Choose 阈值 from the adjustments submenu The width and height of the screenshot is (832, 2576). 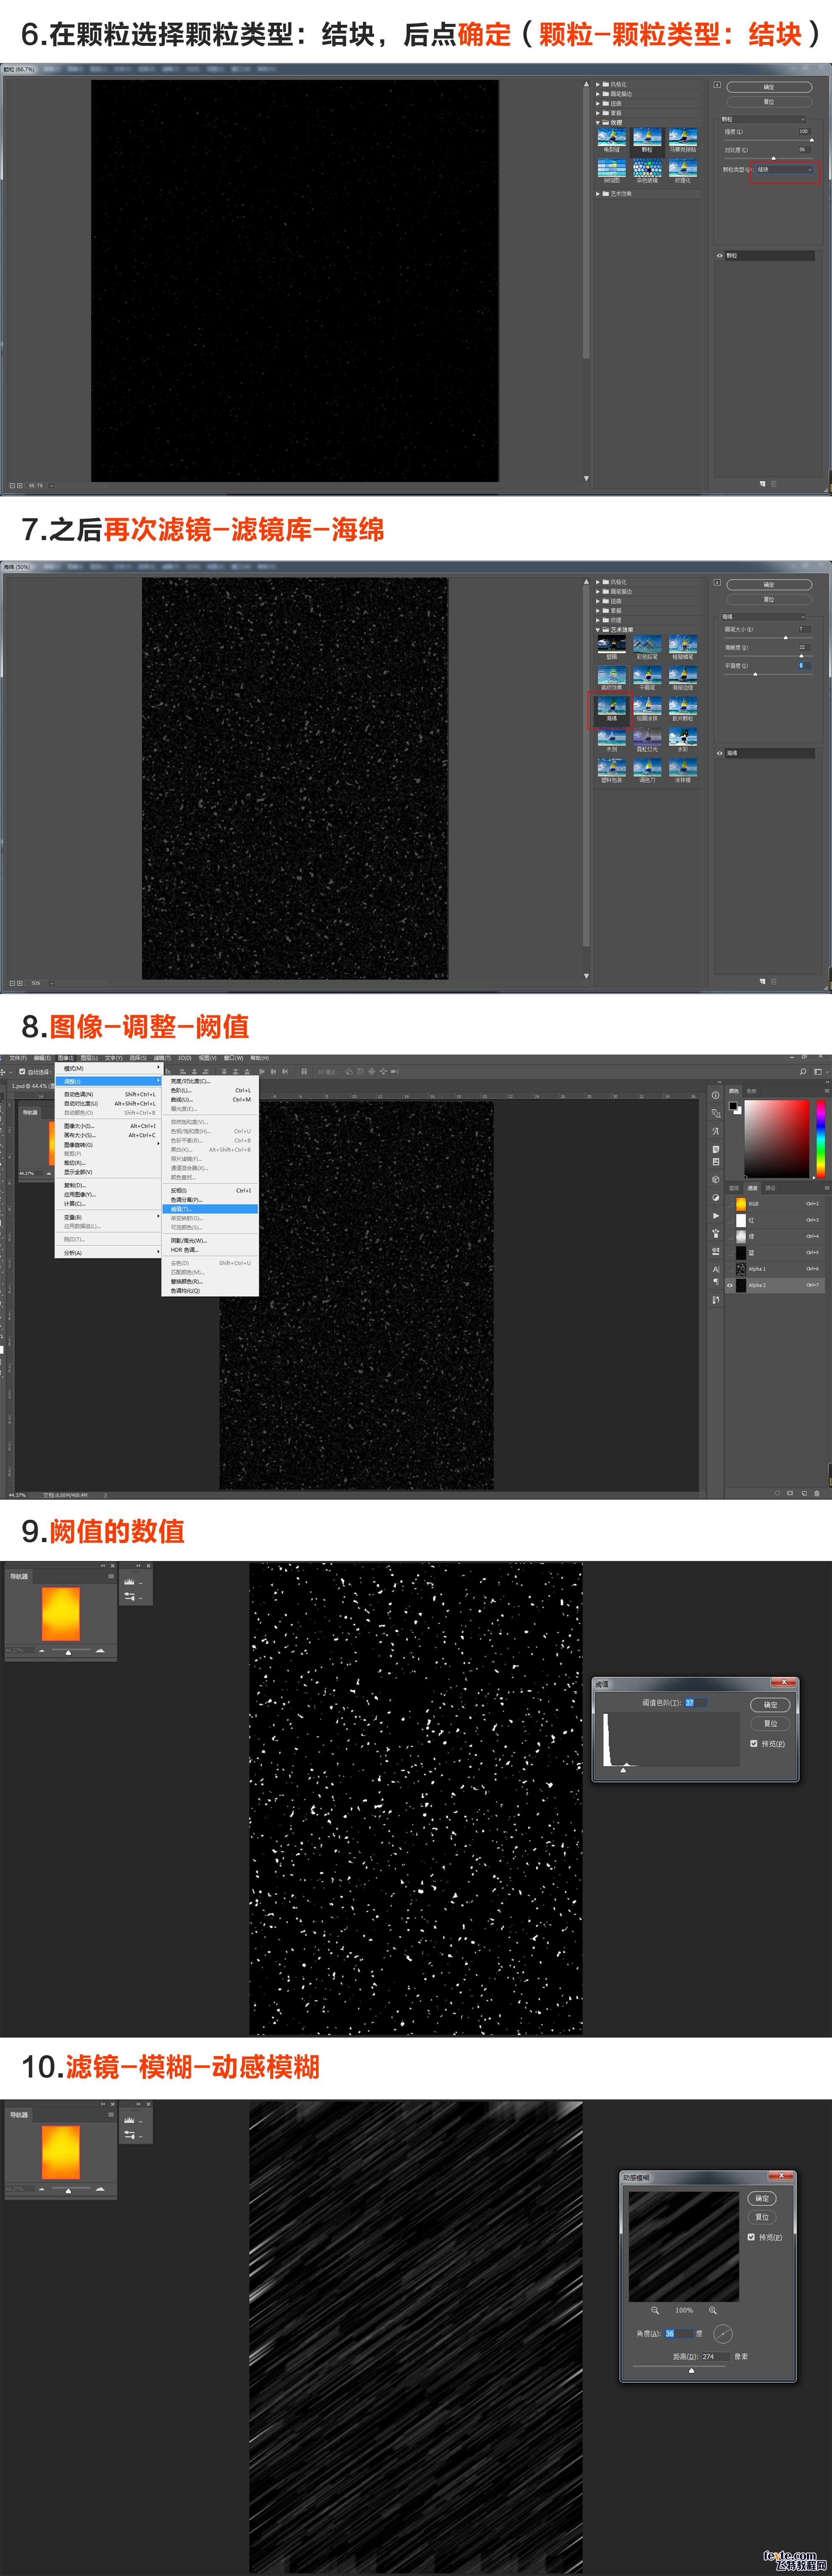(210, 1209)
